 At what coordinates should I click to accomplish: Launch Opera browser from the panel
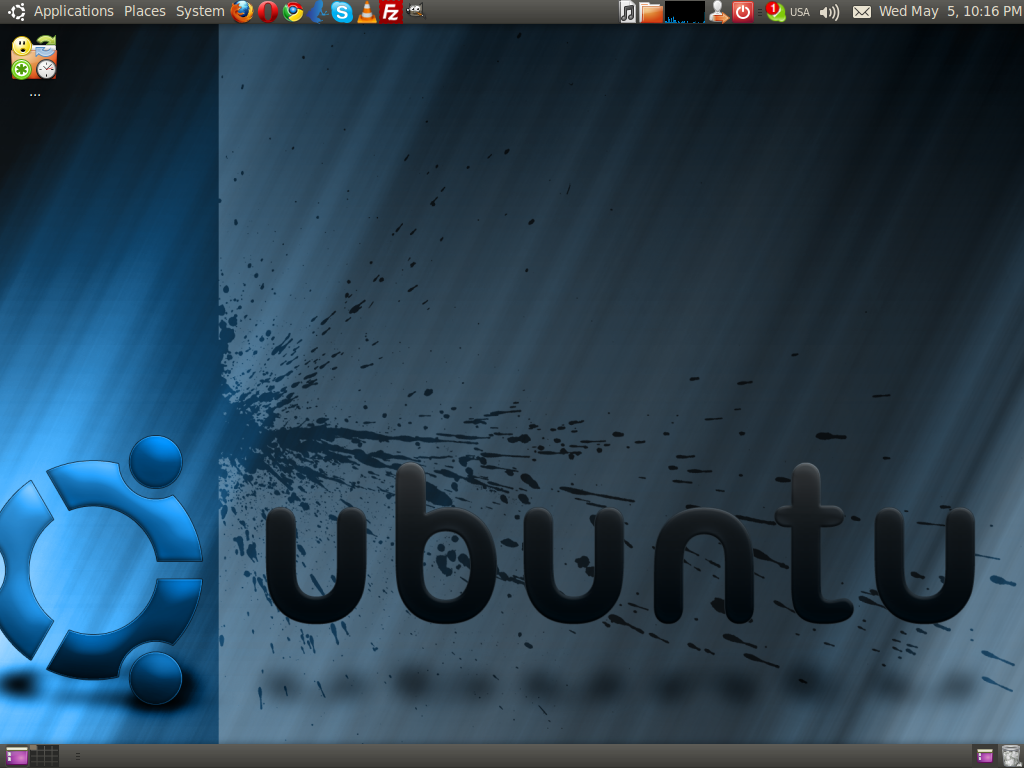pos(268,12)
